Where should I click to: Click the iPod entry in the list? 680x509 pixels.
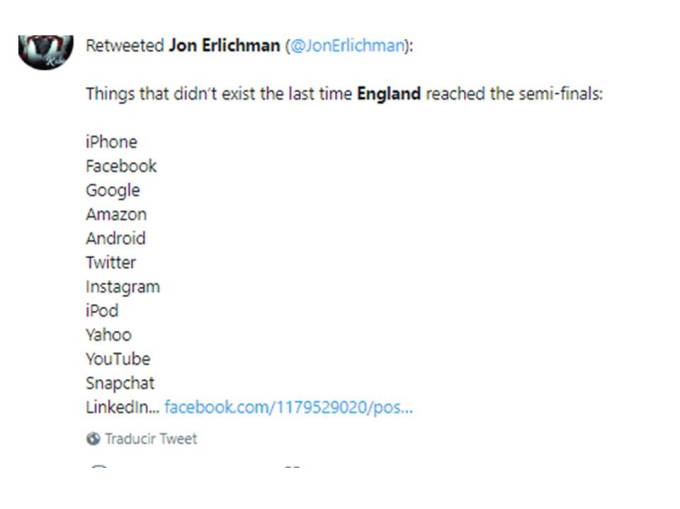[x=102, y=310]
